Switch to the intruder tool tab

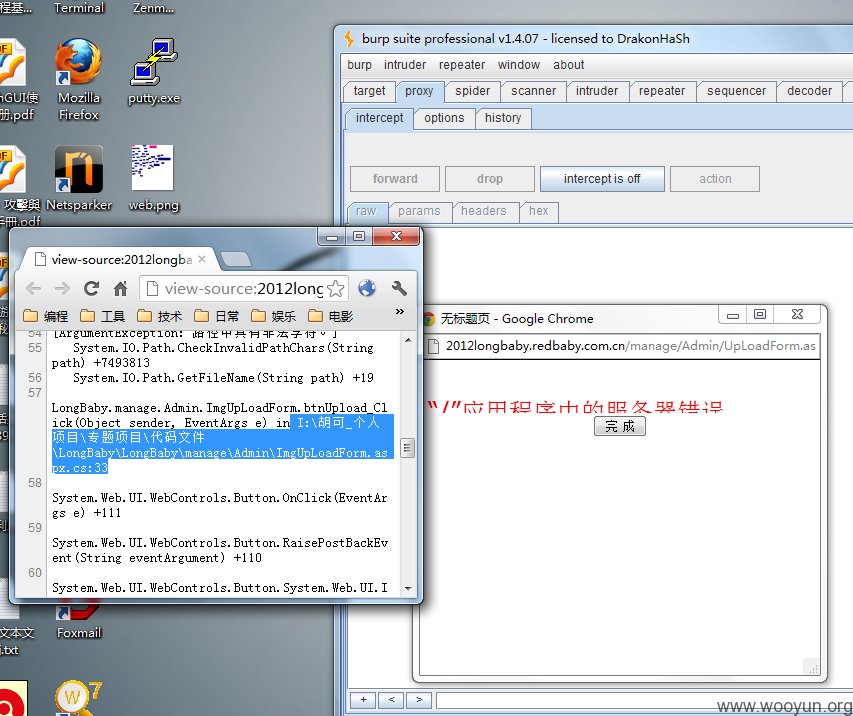pyautogui.click(x=597, y=91)
